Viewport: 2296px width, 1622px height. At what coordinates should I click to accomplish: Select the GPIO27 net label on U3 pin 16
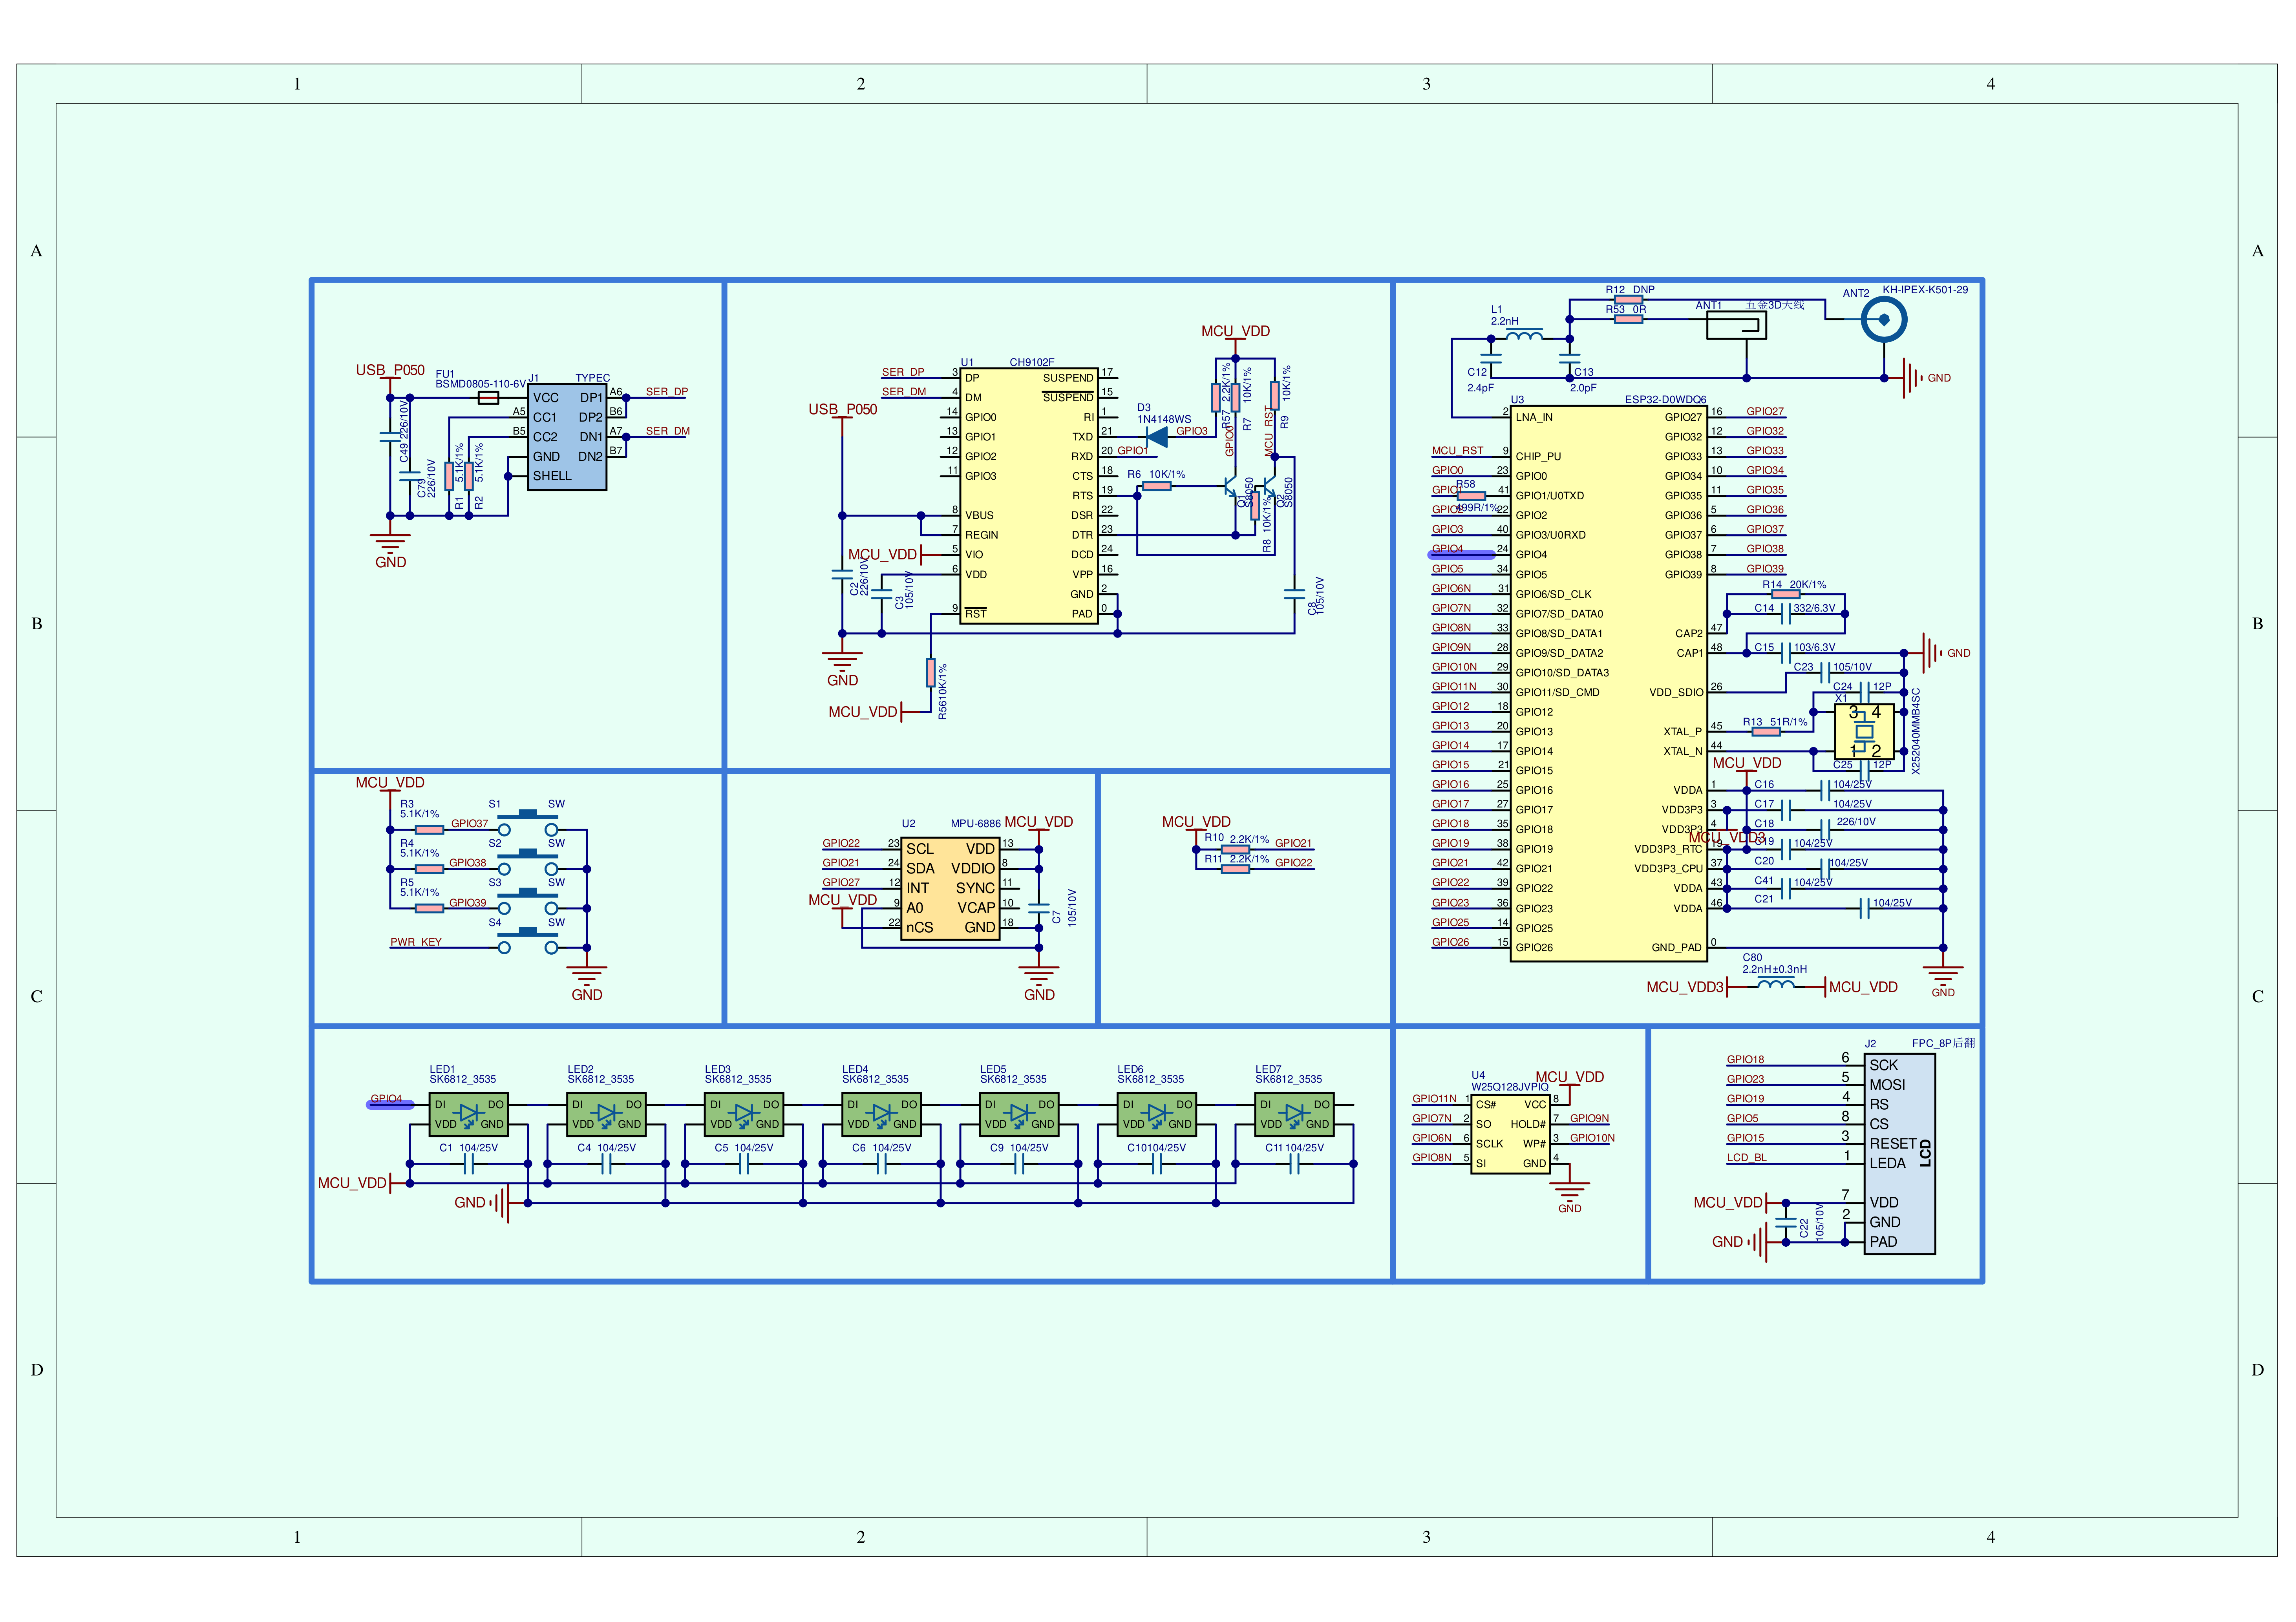click(x=1765, y=412)
